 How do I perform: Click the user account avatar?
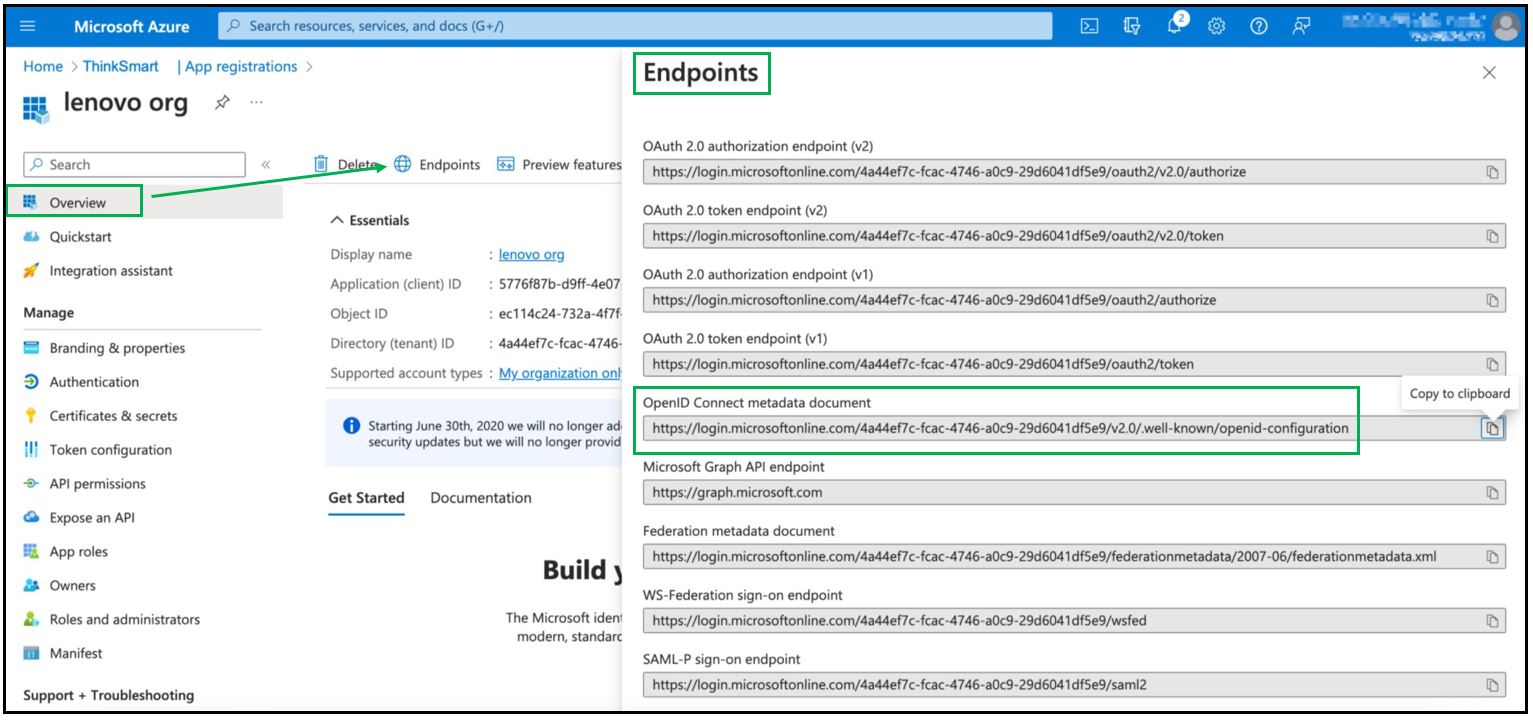pyautogui.click(x=1505, y=27)
